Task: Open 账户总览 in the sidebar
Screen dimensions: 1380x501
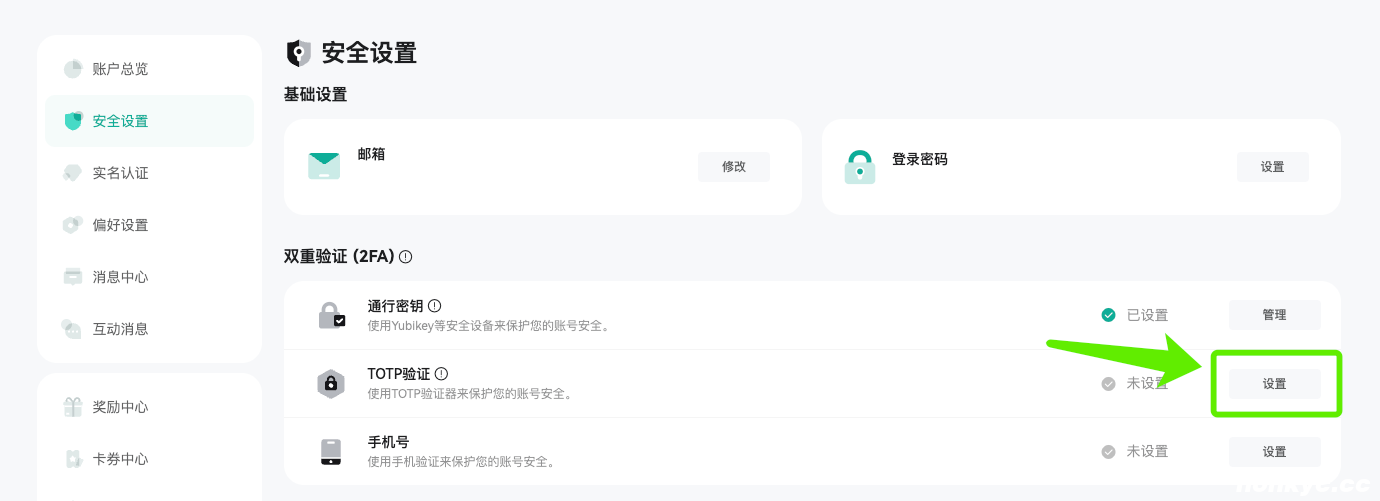Action: click(120, 69)
